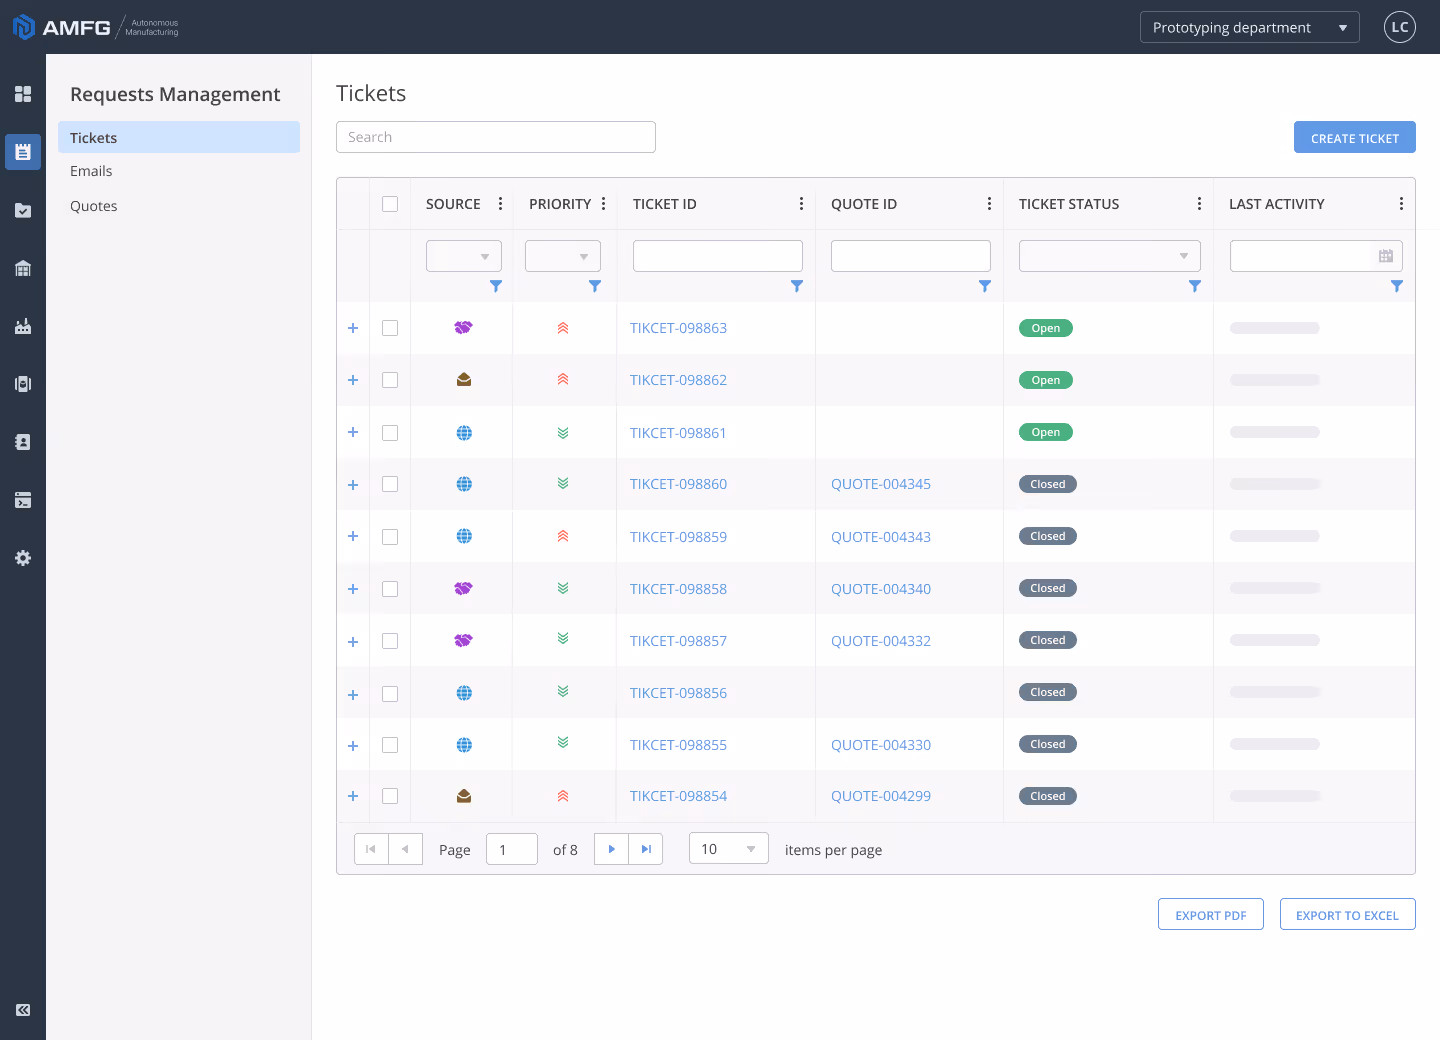Check the row checkbox for TIKCET-098863

tap(390, 327)
